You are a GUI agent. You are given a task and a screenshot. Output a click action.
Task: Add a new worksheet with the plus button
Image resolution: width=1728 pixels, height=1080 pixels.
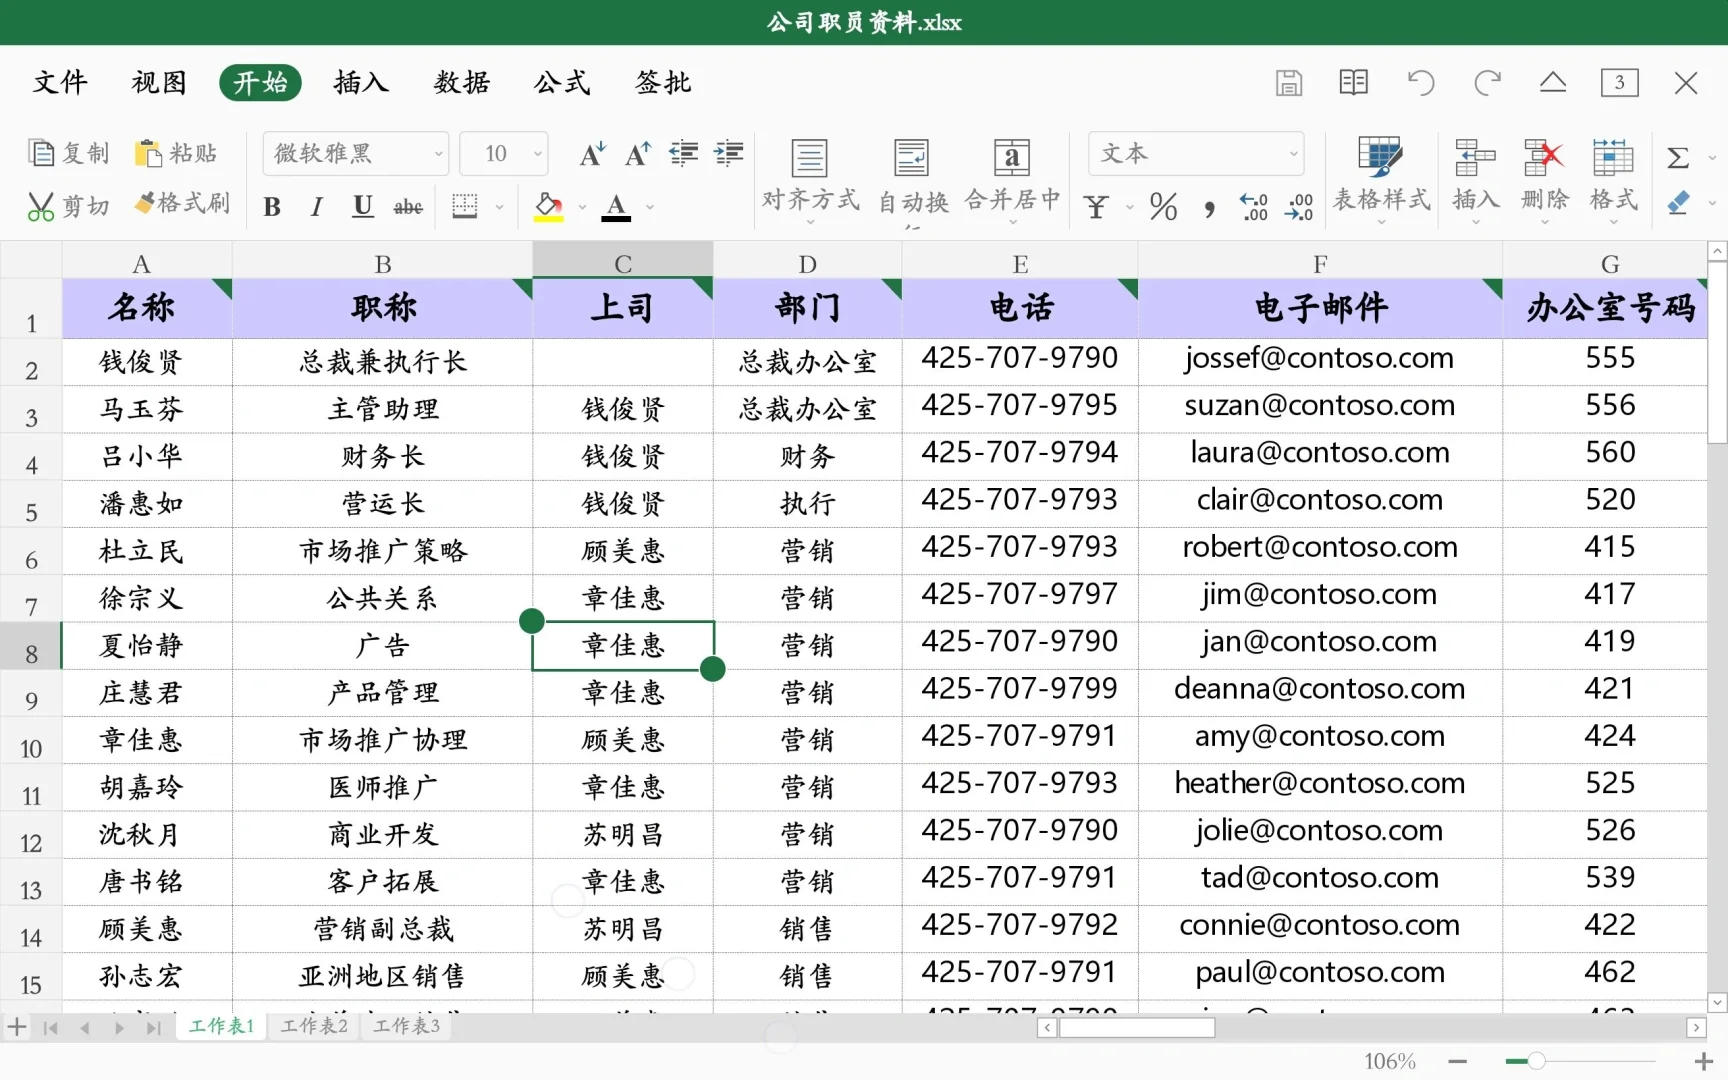[x=16, y=1026]
